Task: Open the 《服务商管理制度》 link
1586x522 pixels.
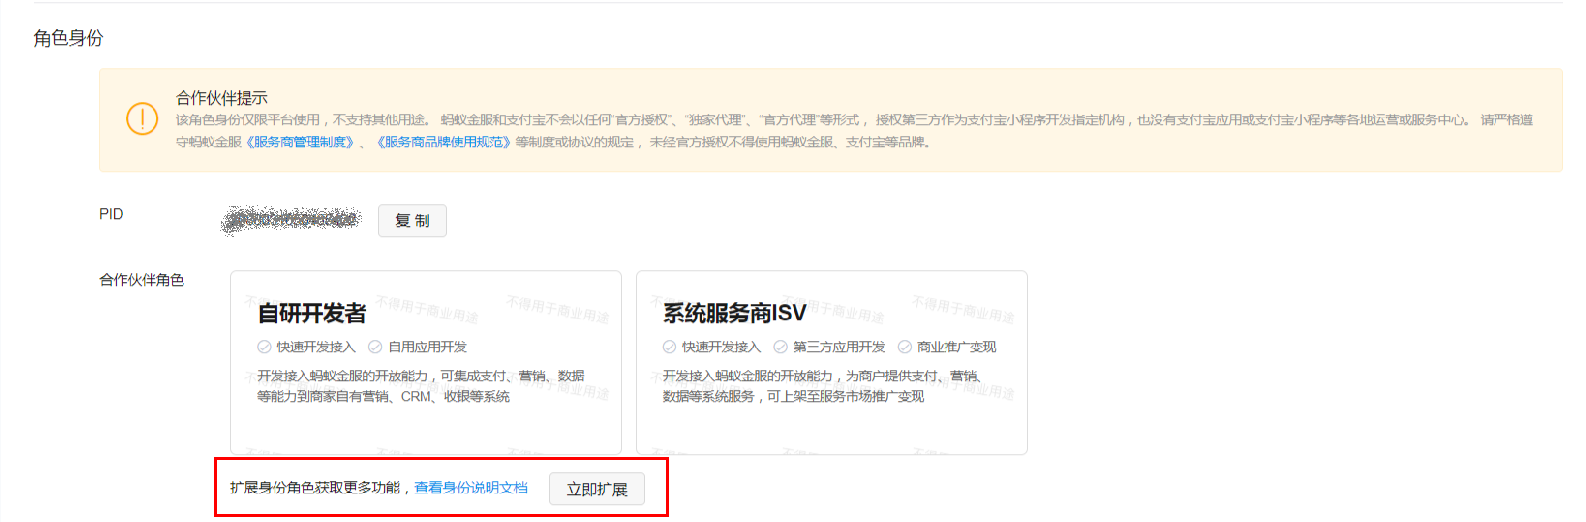Action: [300, 142]
